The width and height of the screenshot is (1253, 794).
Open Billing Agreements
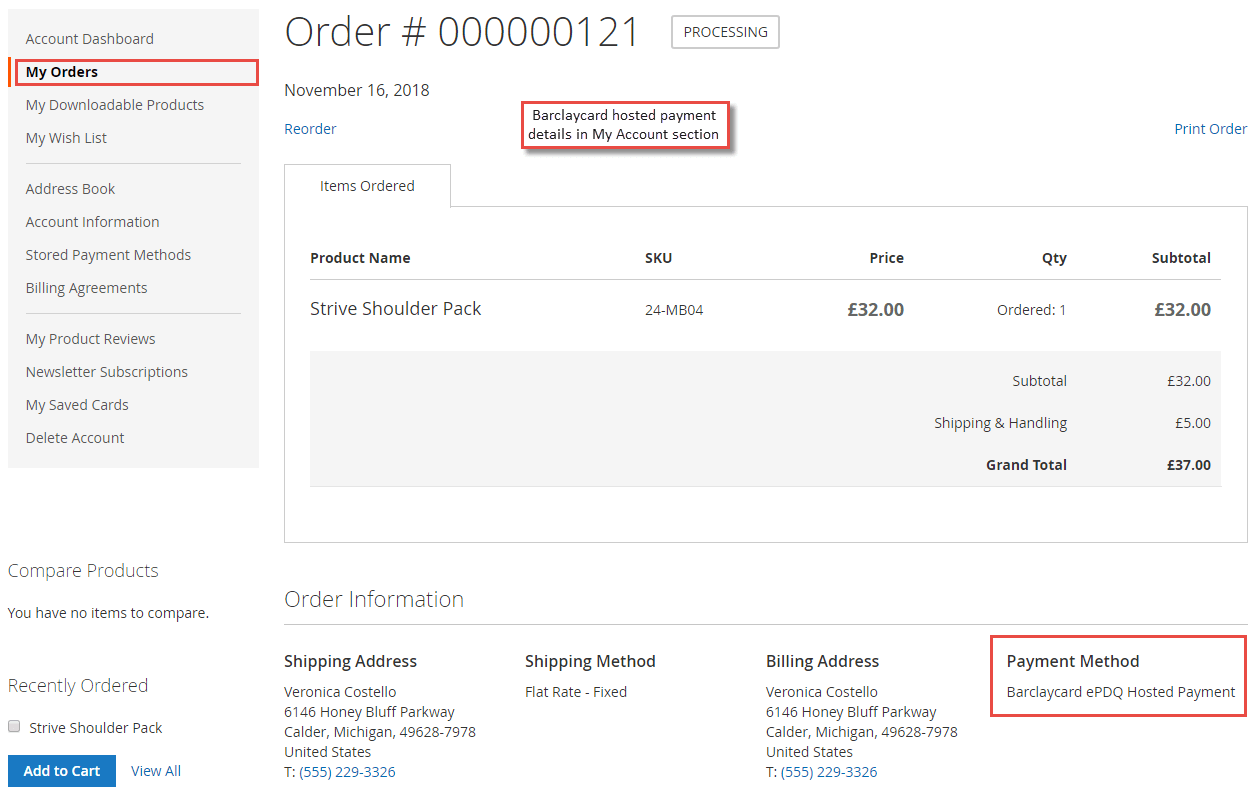[86, 287]
